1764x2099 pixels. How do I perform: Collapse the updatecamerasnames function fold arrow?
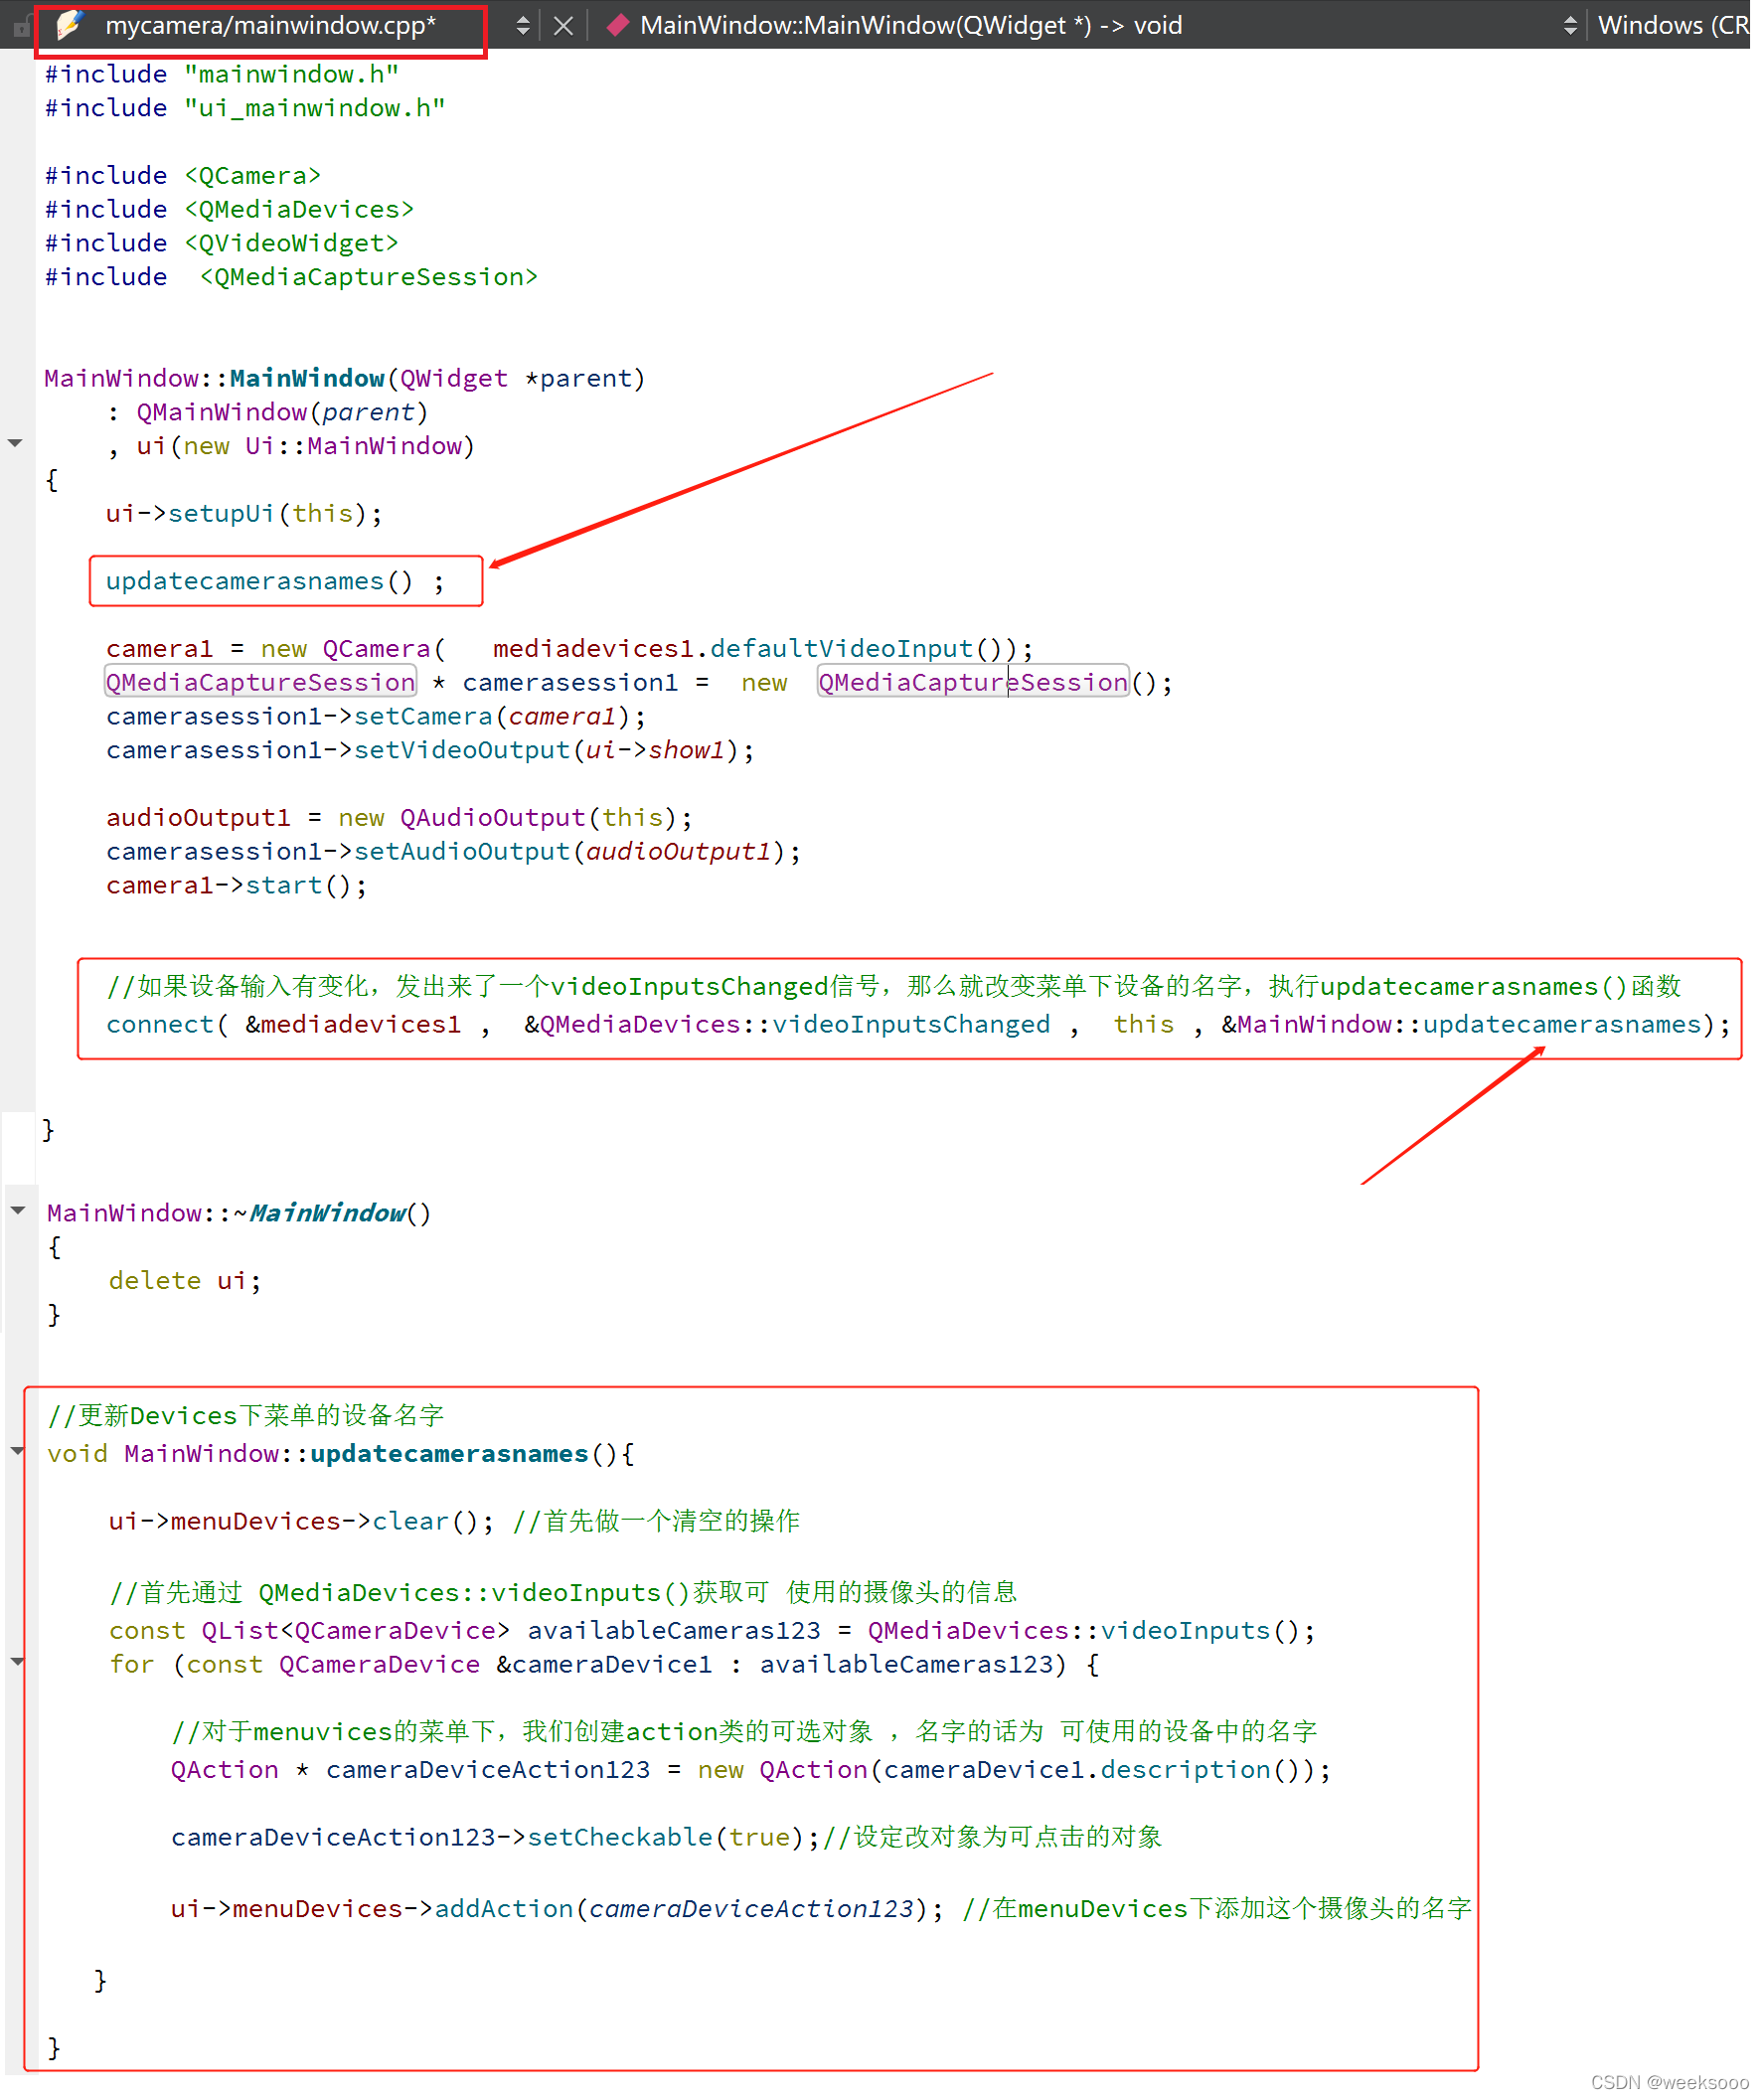click(x=17, y=1451)
